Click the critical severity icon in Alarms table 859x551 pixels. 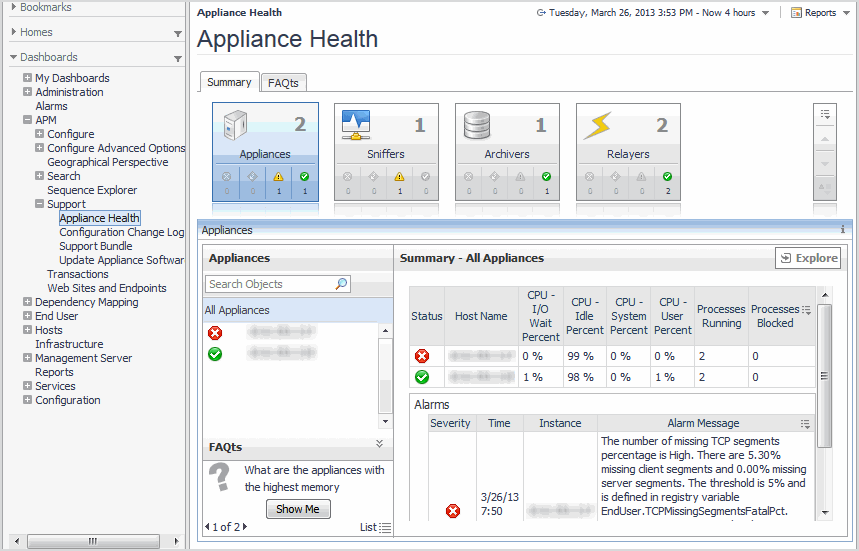tap(452, 511)
